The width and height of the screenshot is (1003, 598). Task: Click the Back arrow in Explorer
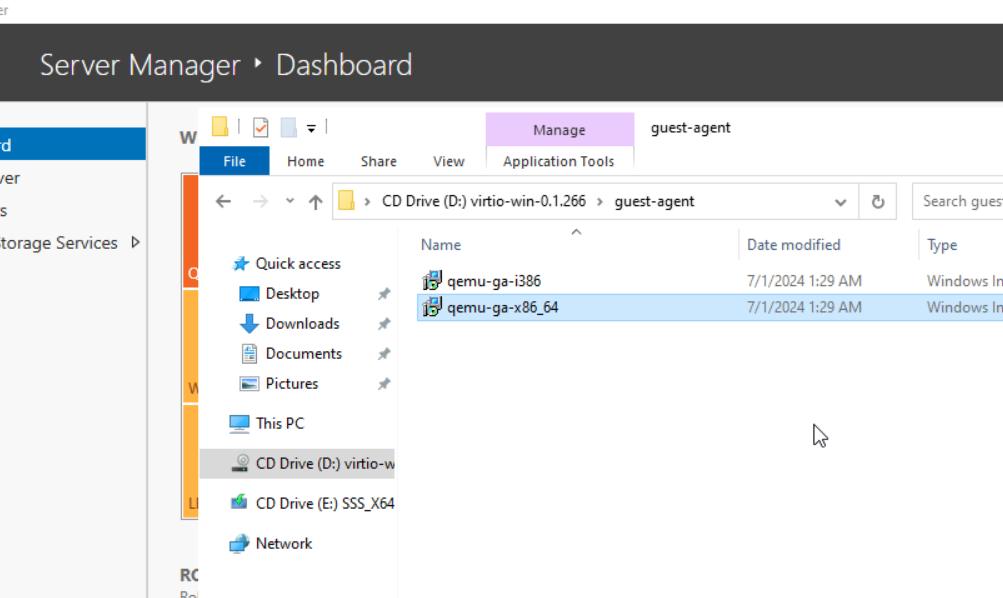[223, 201]
